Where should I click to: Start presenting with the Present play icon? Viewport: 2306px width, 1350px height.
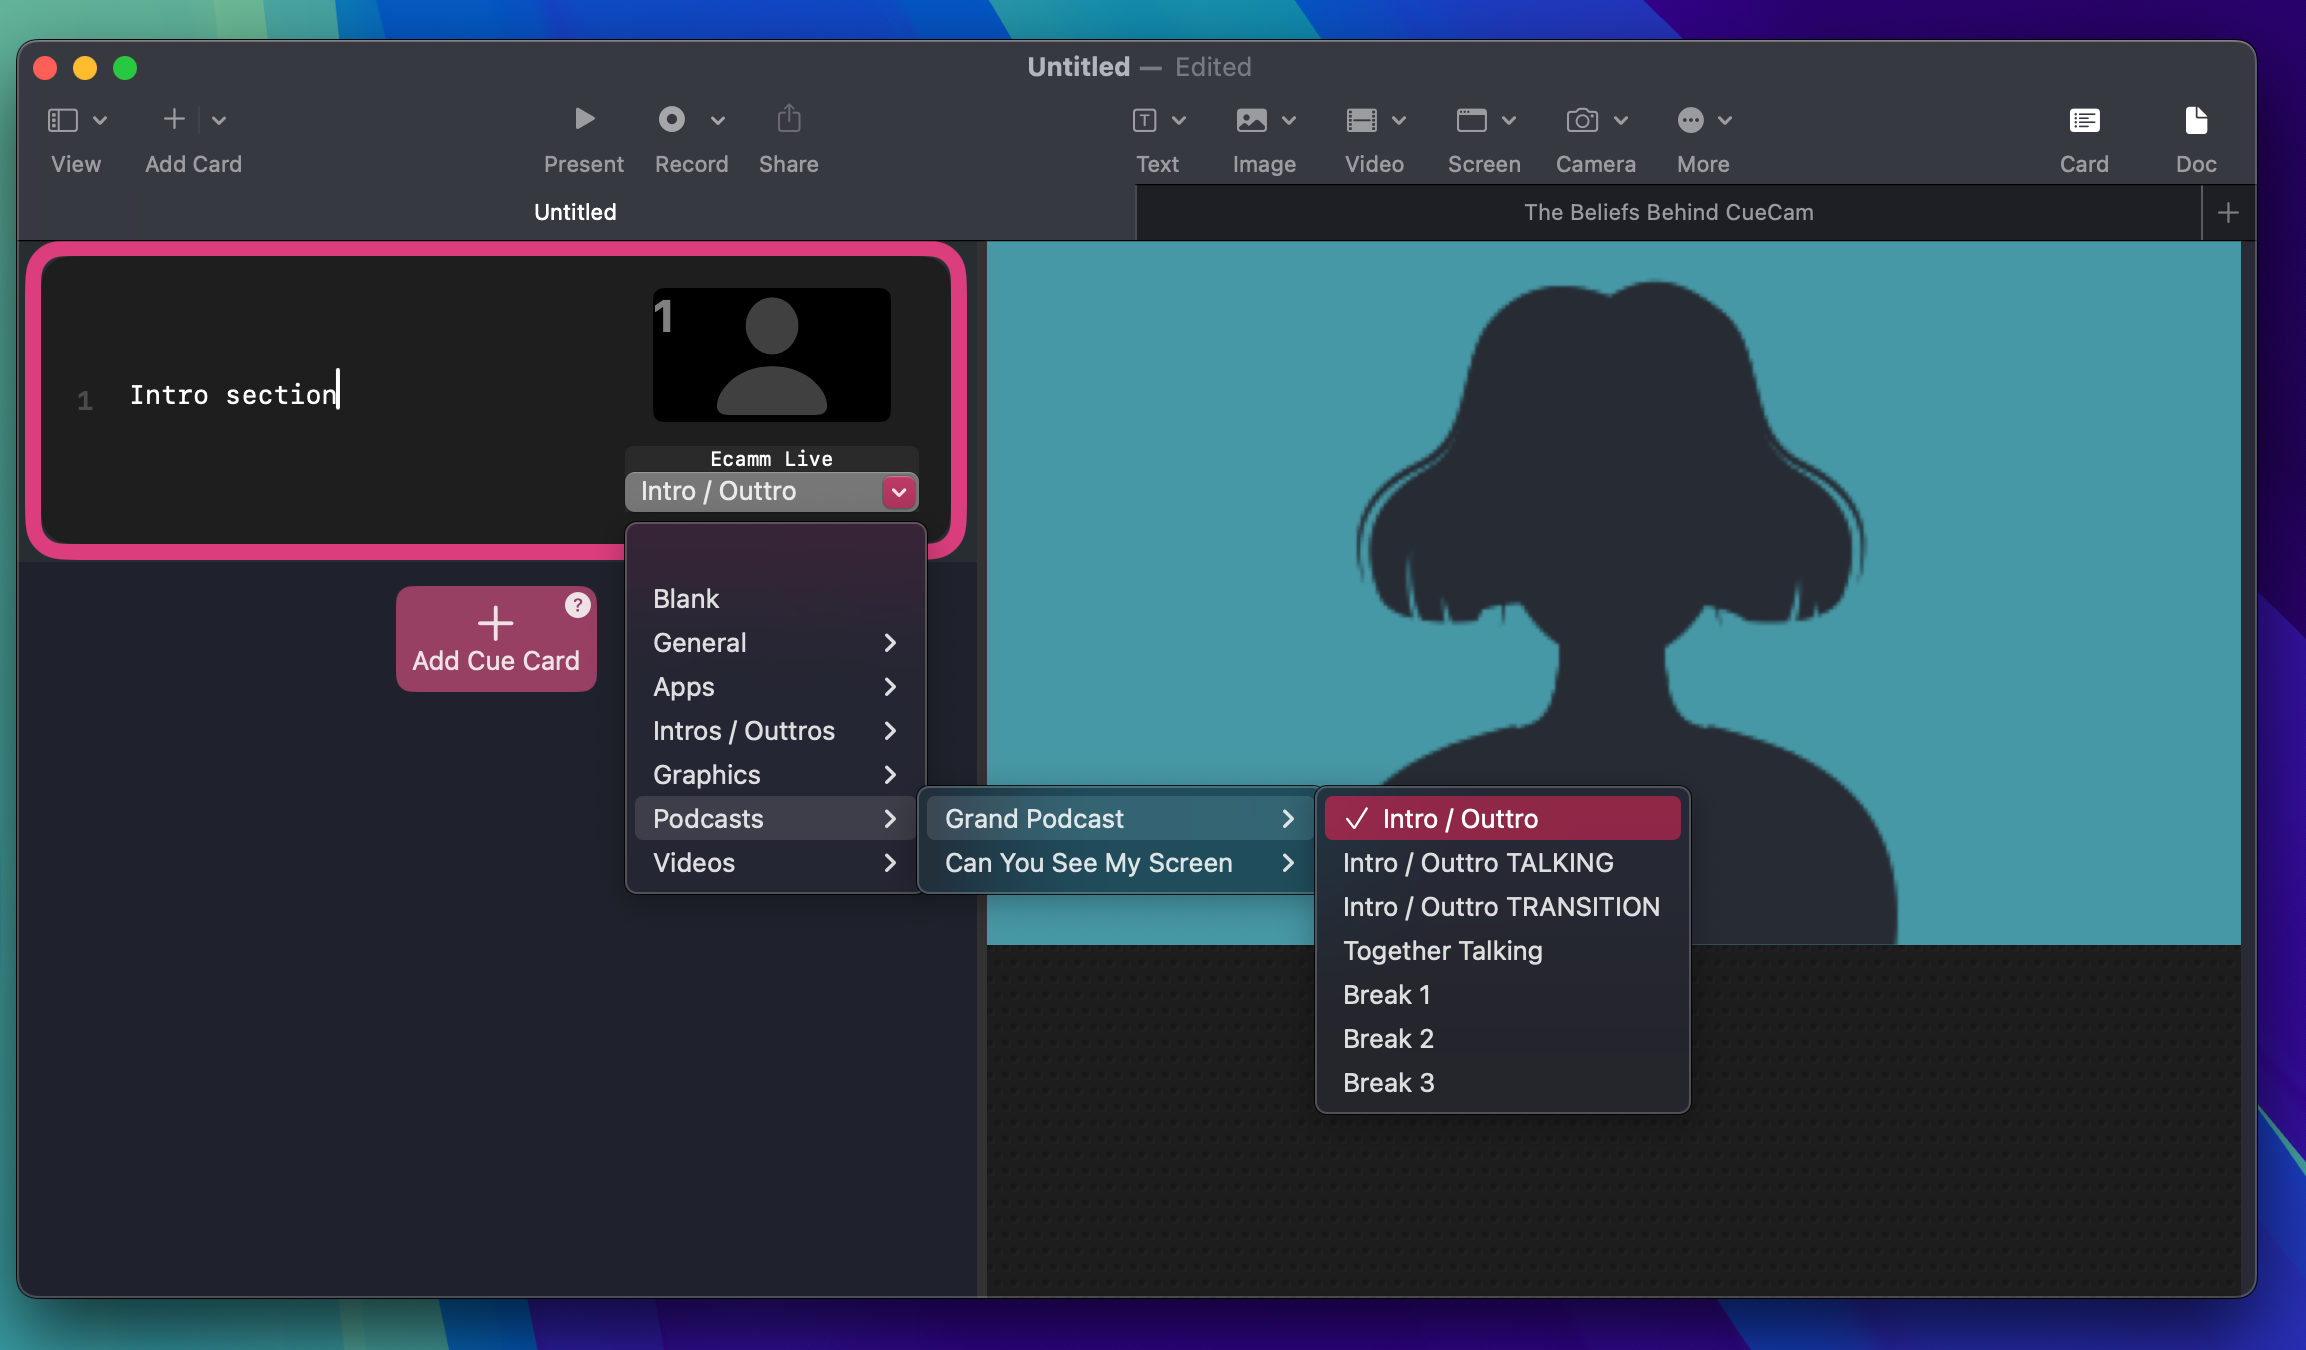(585, 120)
